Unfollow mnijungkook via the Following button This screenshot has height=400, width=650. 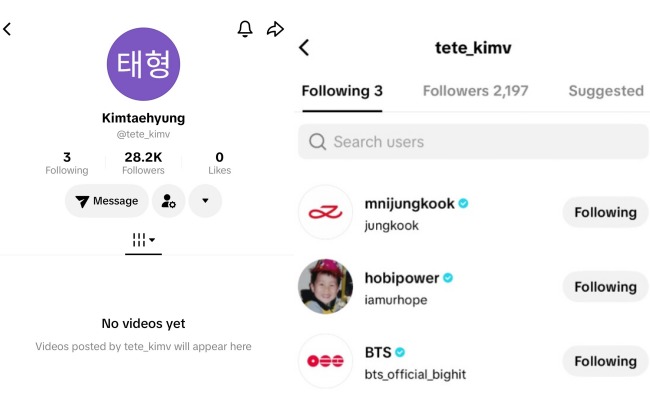click(x=605, y=212)
